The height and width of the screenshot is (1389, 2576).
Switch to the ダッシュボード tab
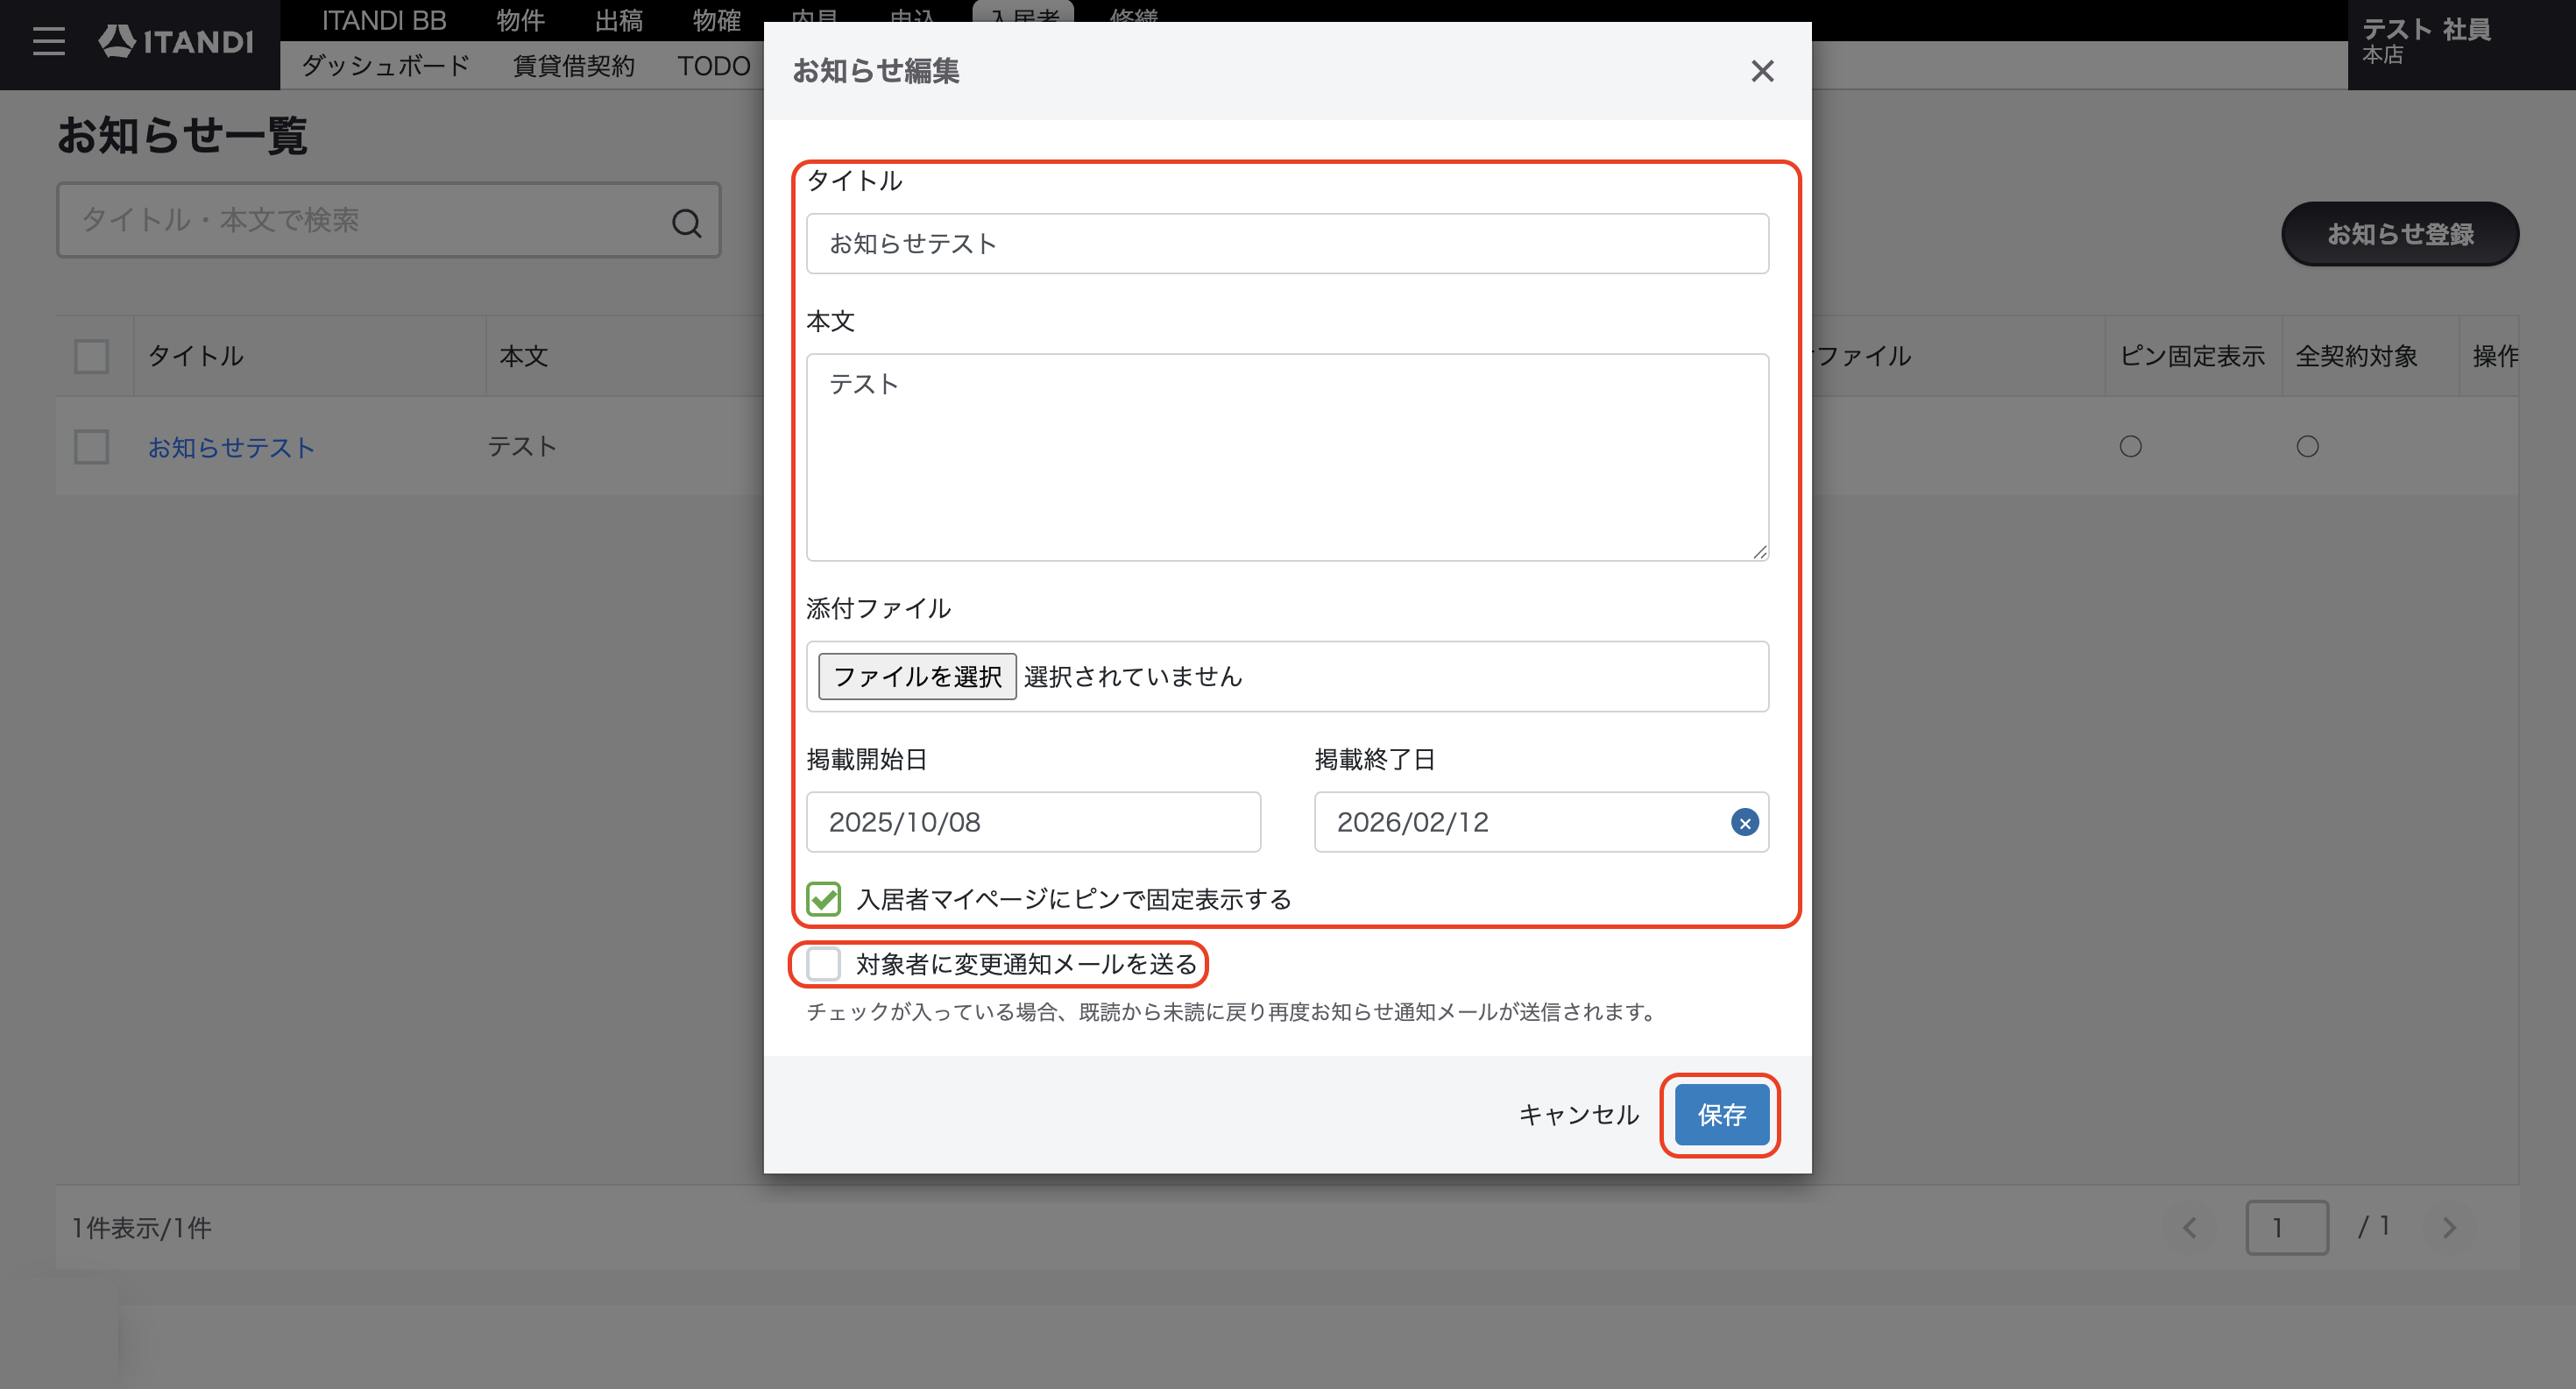pos(385,66)
